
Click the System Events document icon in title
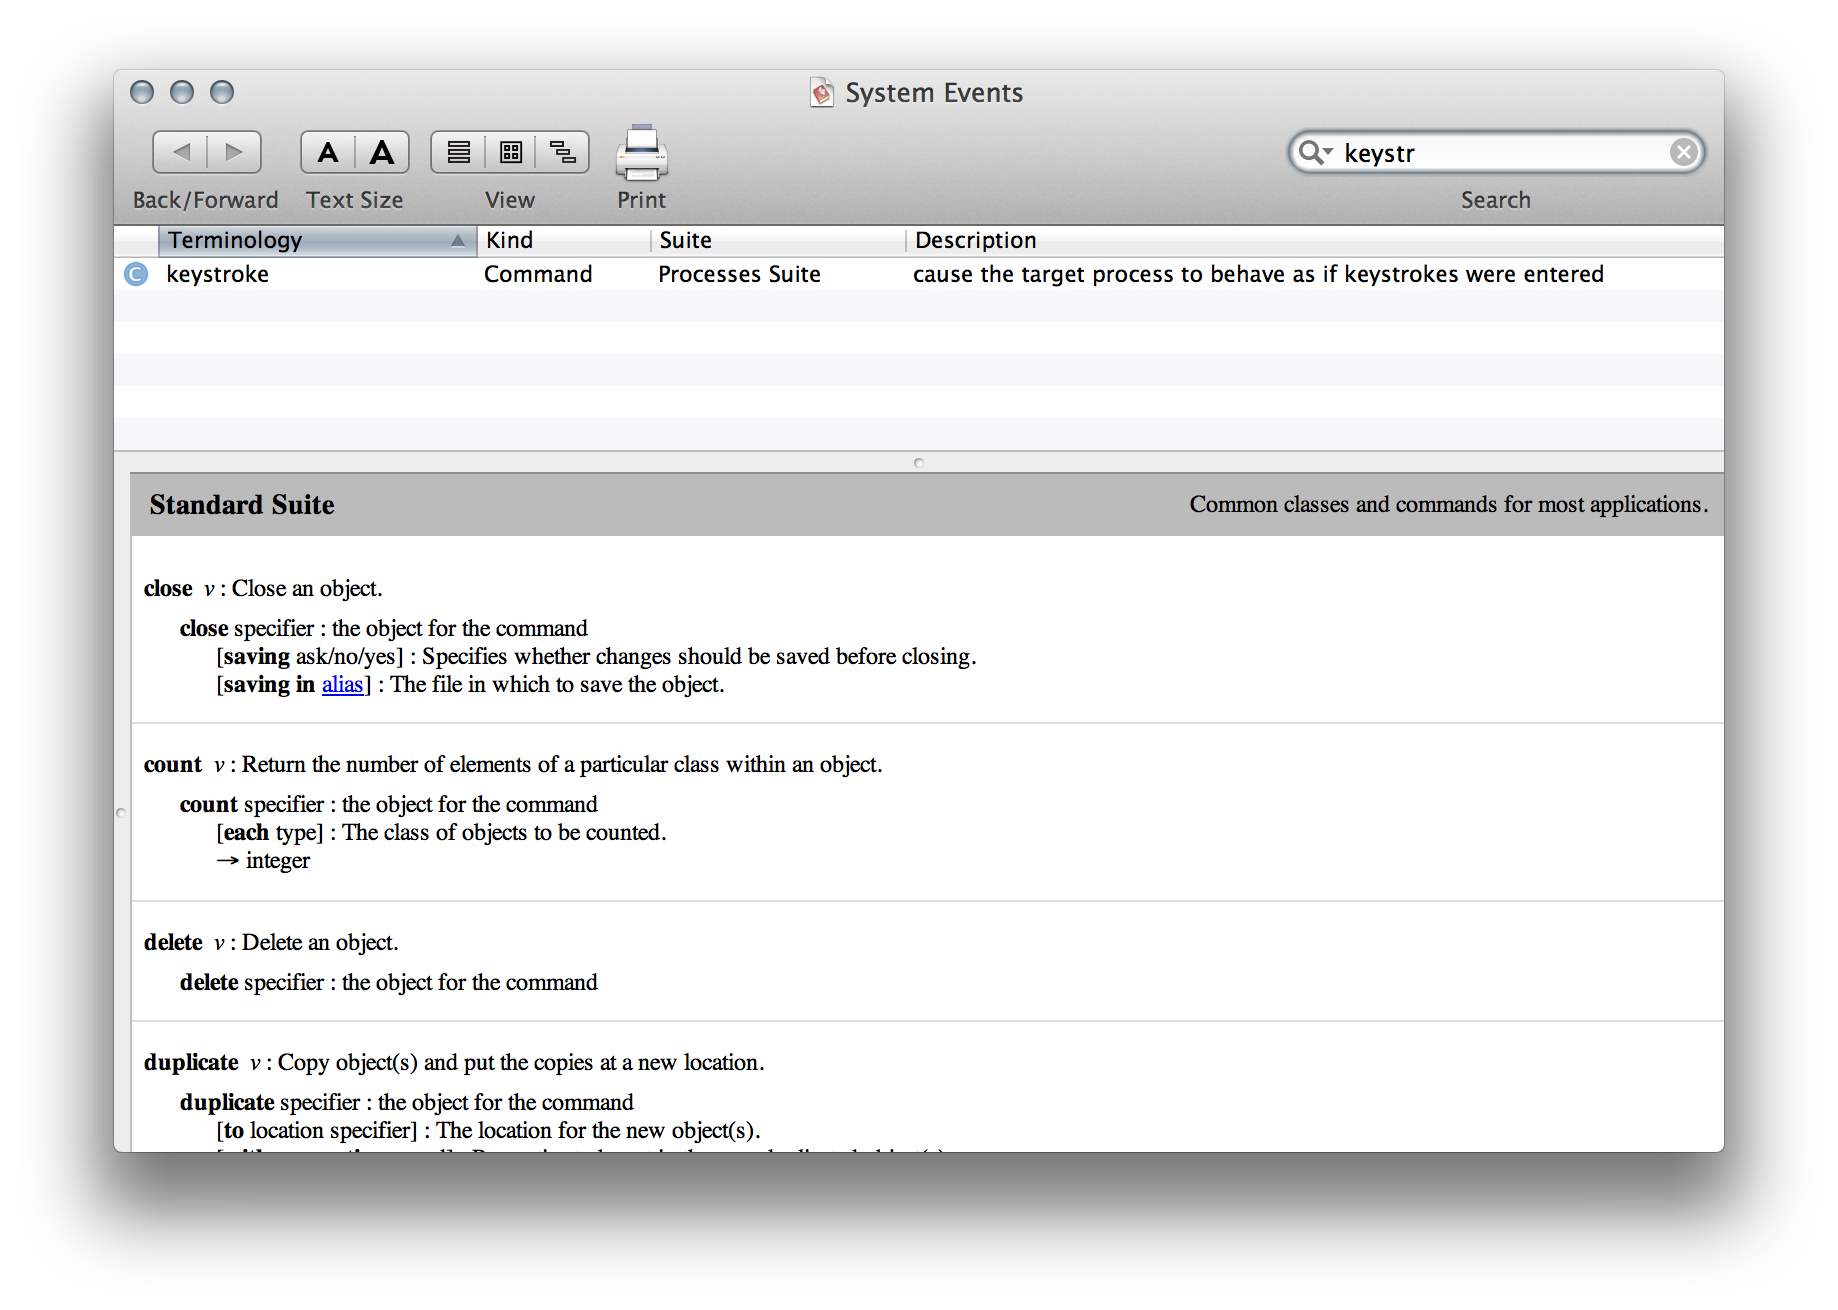pyautogui.click(x=822, y=93)
